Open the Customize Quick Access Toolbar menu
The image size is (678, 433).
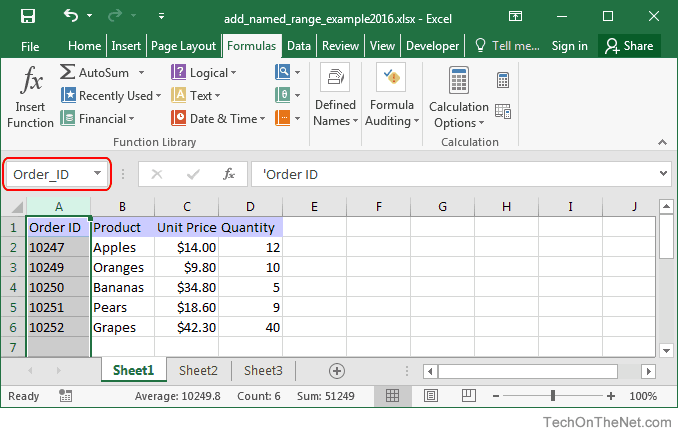[x=161, y=16]
